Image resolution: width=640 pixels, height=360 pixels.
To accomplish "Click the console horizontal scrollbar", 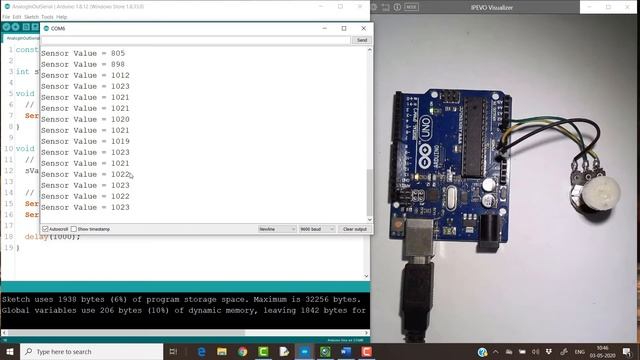I will point(127,333).
